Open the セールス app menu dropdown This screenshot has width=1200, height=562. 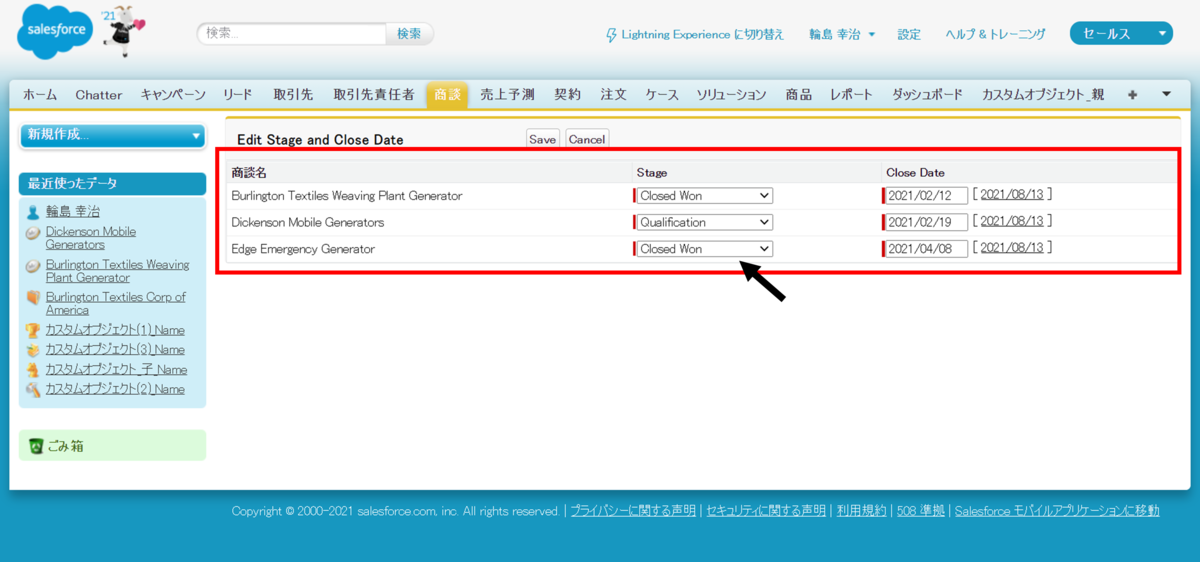1121,34
